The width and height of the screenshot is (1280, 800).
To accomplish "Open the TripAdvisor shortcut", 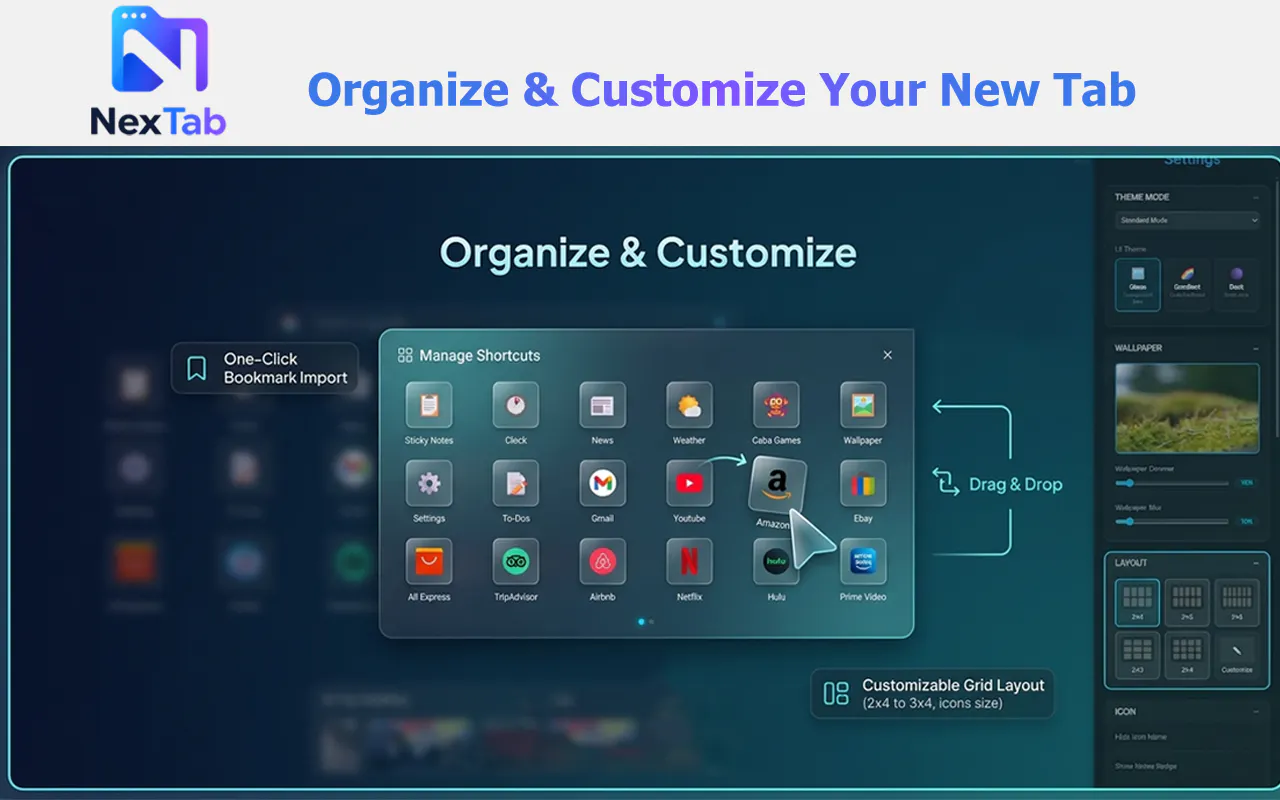I will click(x=516, y=562).
